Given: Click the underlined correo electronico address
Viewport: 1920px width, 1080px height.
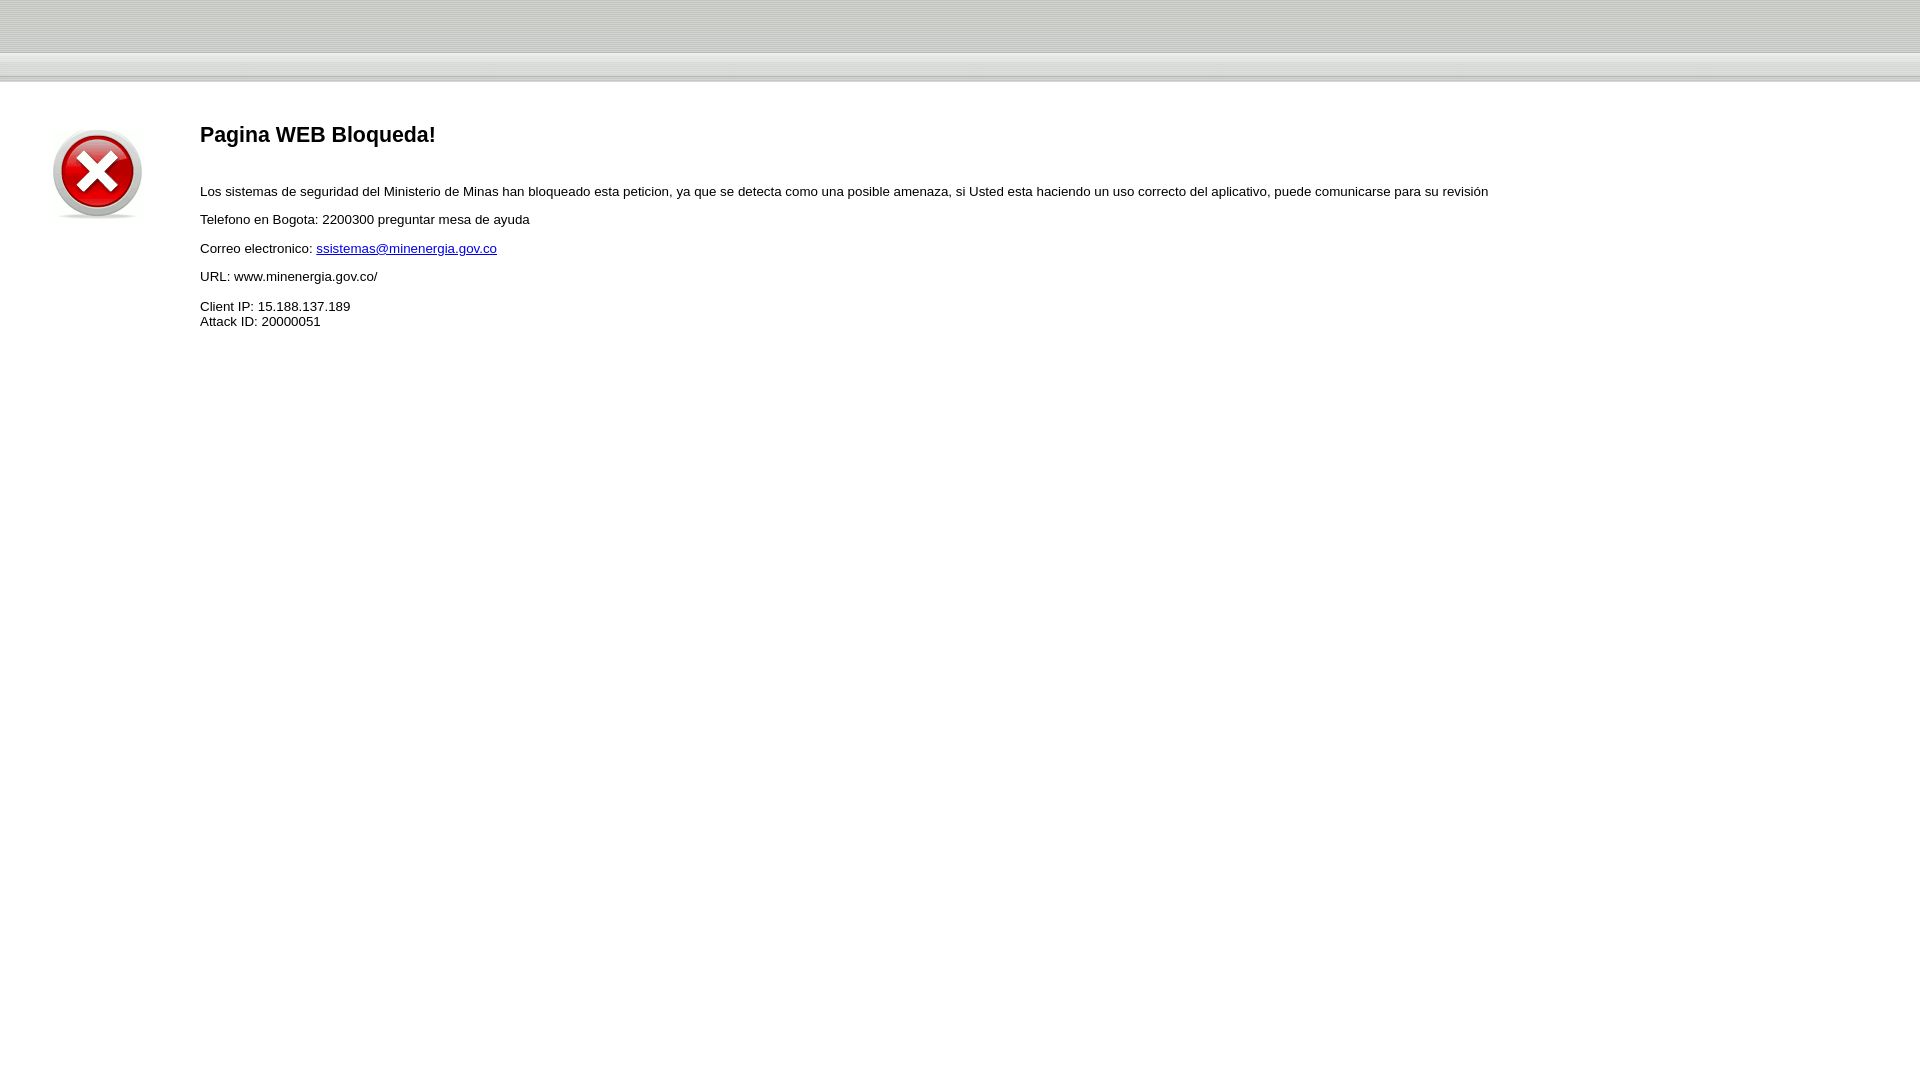Looking at the screenshot, I should [406, 248].
